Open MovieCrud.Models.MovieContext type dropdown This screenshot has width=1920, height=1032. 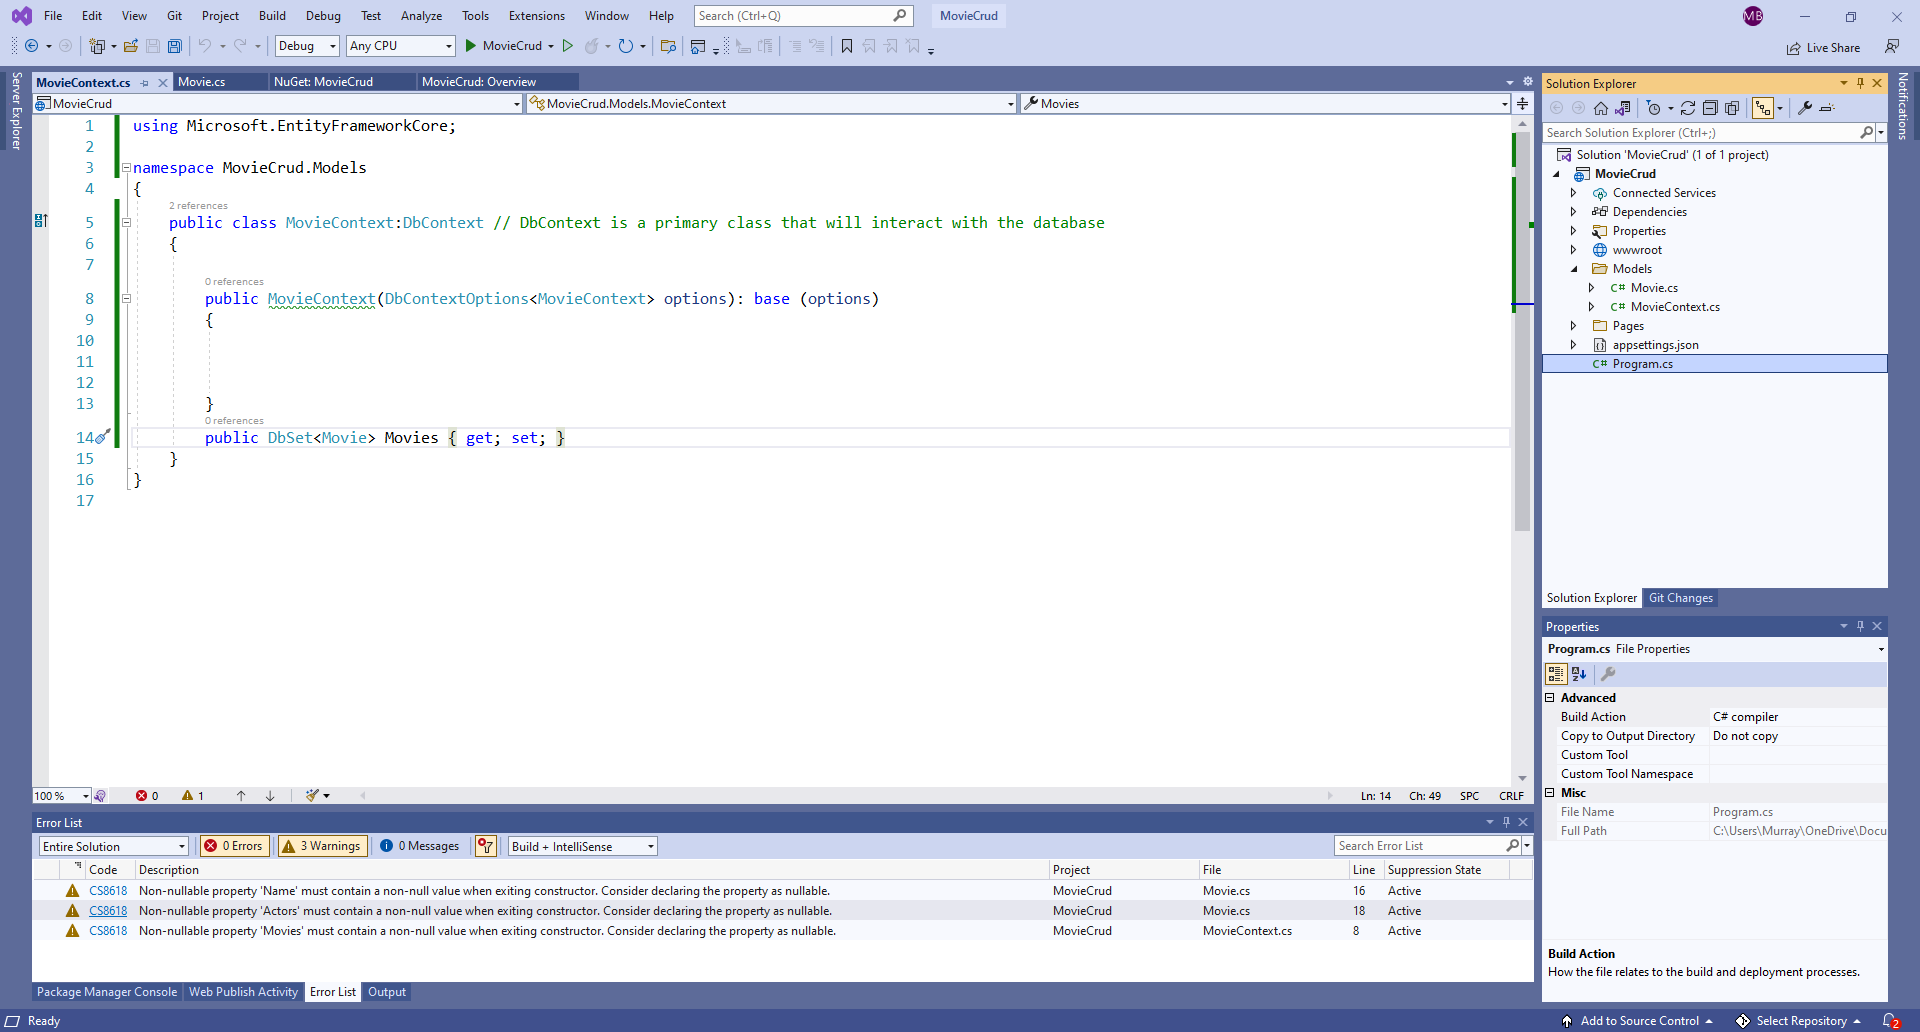click(x=771, y=104)
